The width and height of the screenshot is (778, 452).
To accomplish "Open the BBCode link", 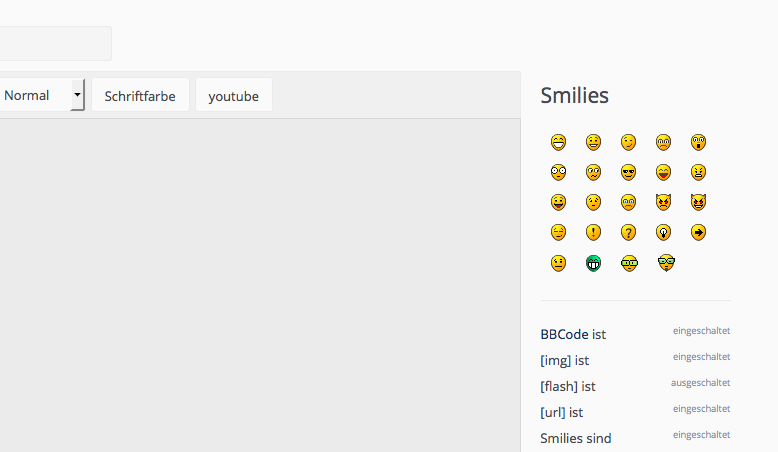I will 564,334.
